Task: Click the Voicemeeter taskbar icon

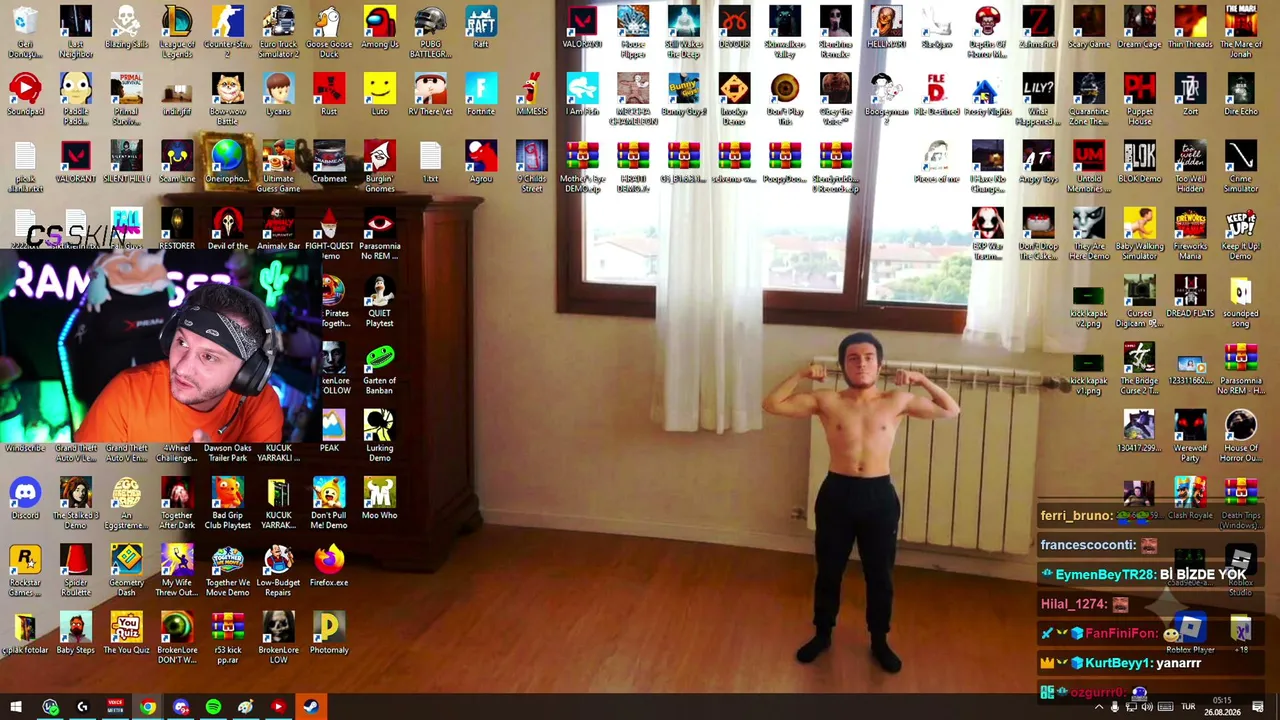Action: pos(115,707)
